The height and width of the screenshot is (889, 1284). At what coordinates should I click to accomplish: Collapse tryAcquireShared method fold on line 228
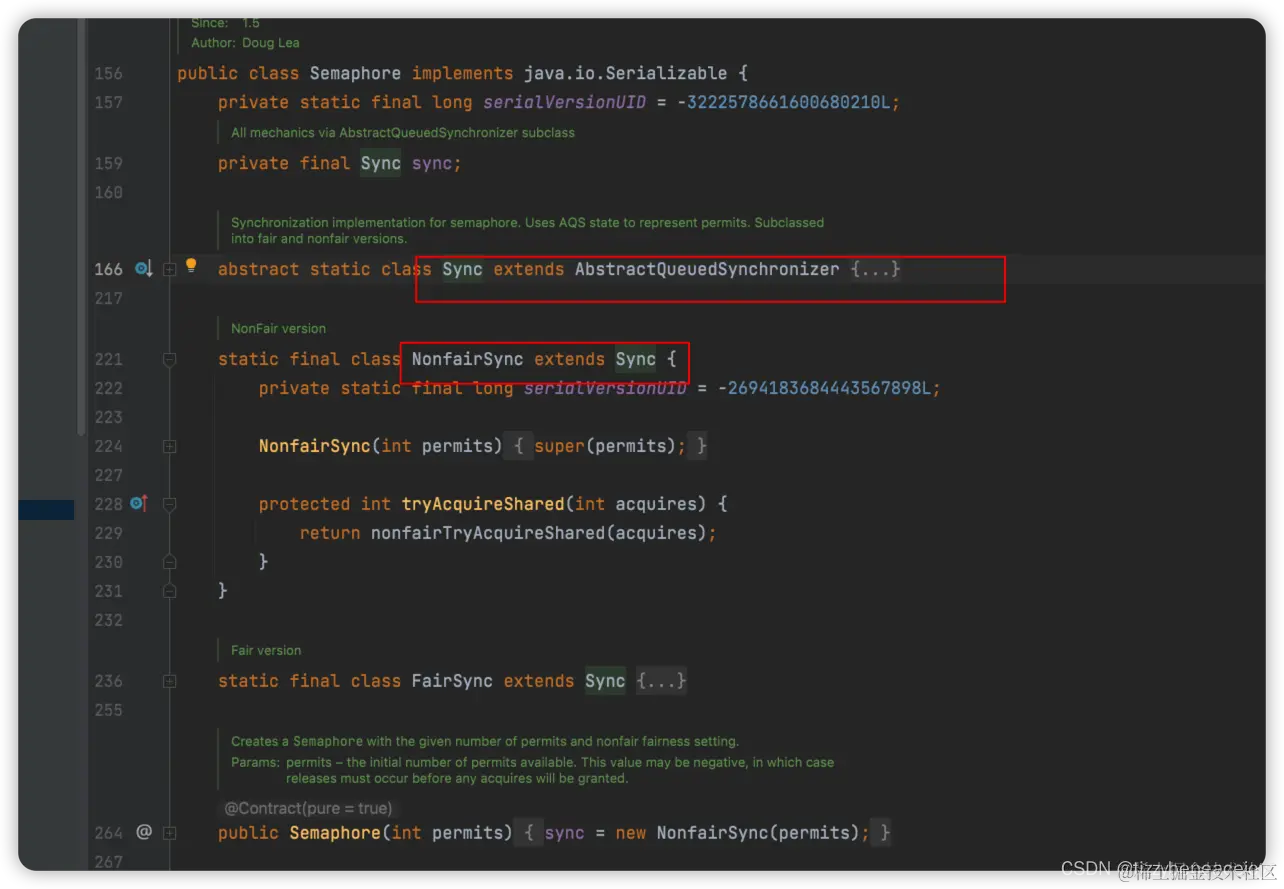click(x=170, y=504)
